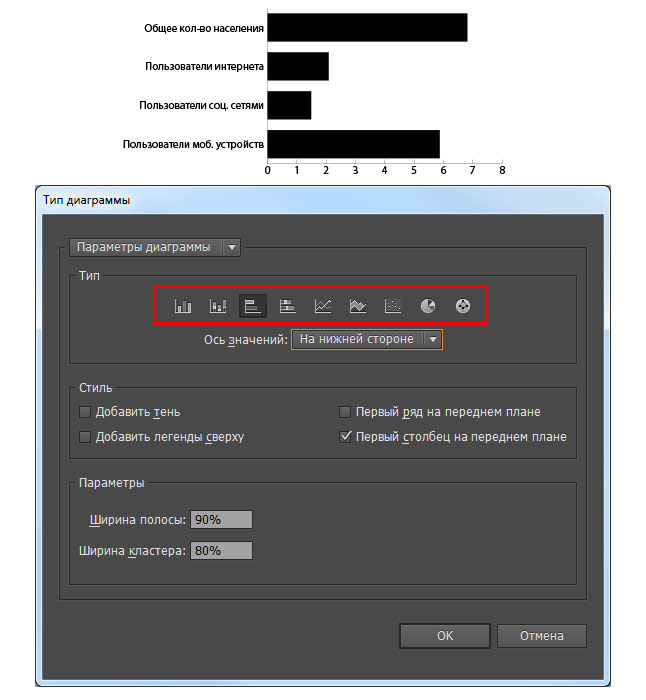Screen dimensions: 646x700
Task: Select the radar graph type icon
Action: pos(462,307)
